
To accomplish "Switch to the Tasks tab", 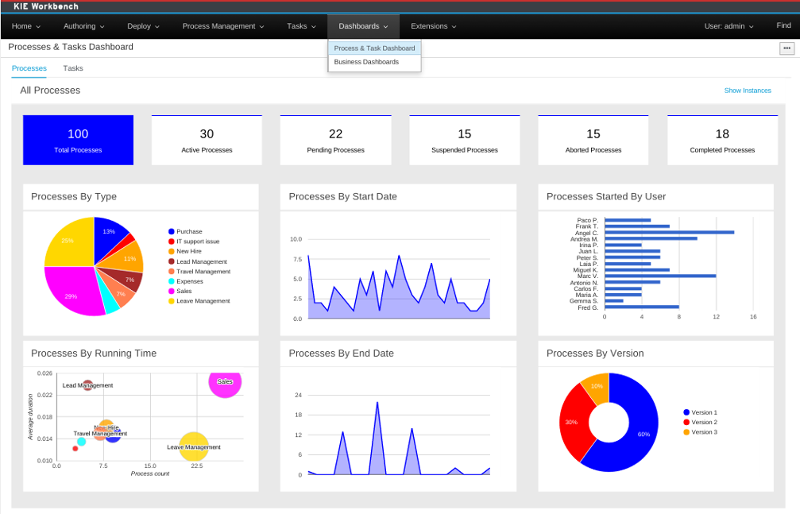I will [x=73, y=69].
